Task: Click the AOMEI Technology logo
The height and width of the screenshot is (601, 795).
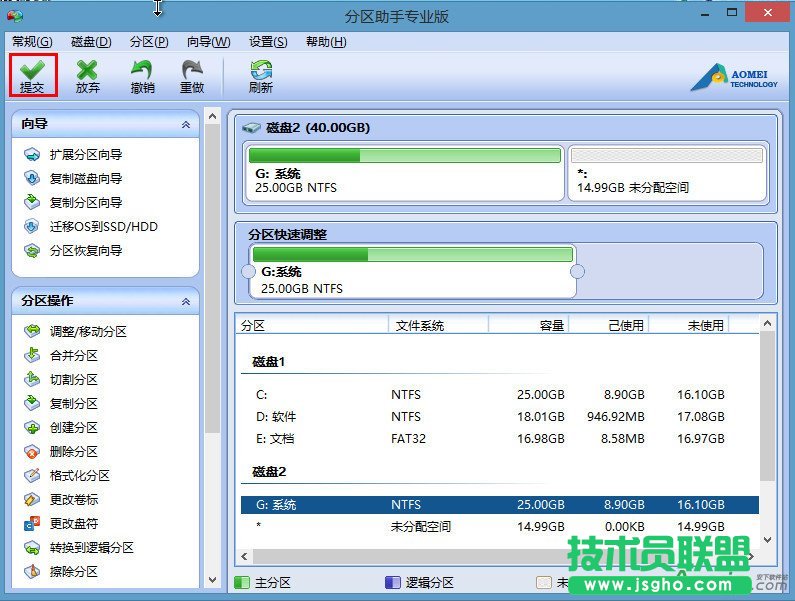Action: click(734, 78)
